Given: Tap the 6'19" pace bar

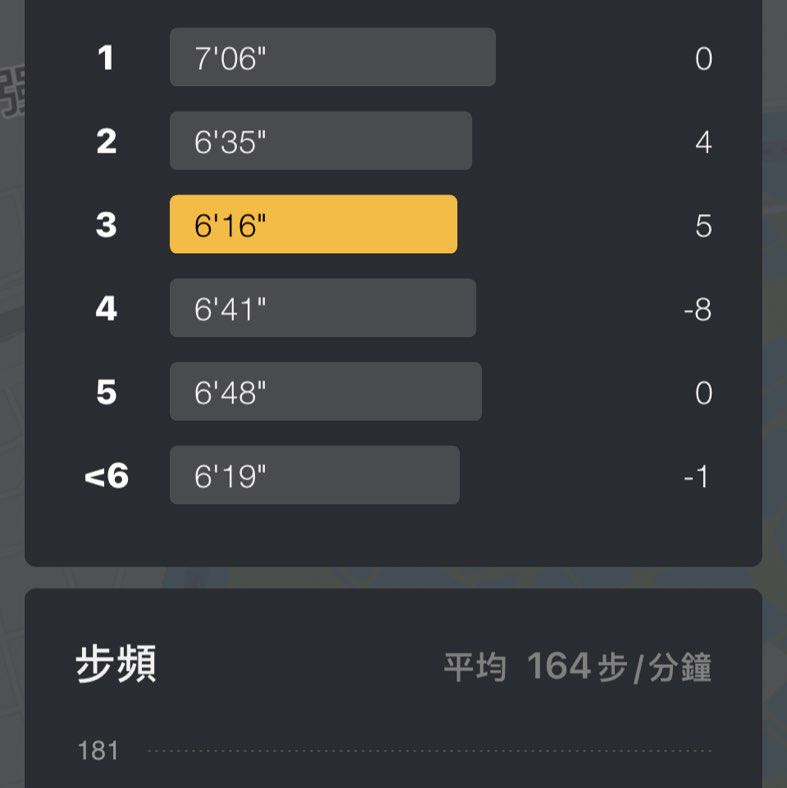Looking at the screenshot, I should coord(314,475).
